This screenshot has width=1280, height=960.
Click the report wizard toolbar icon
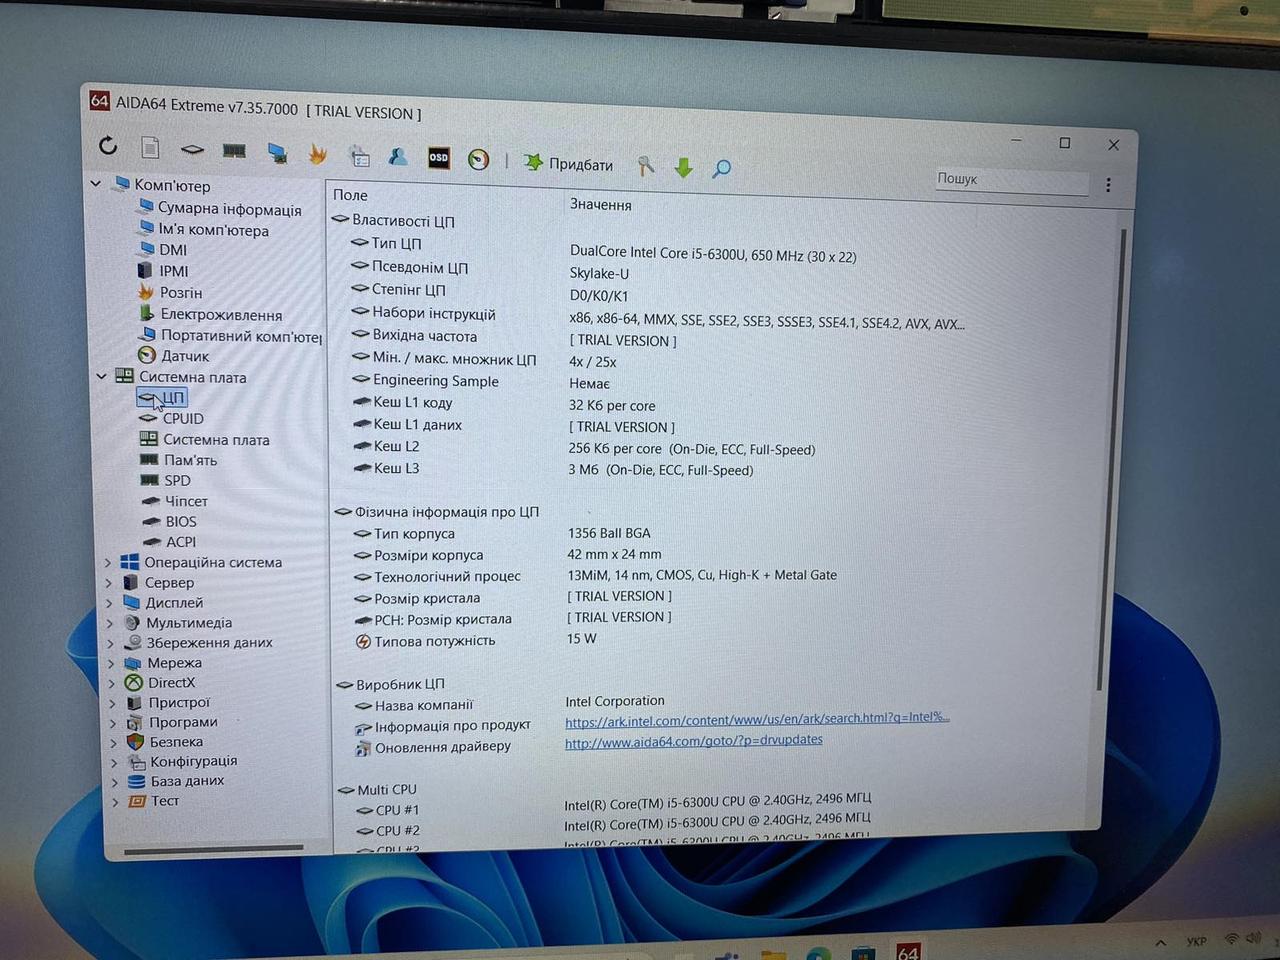point(359,156)
